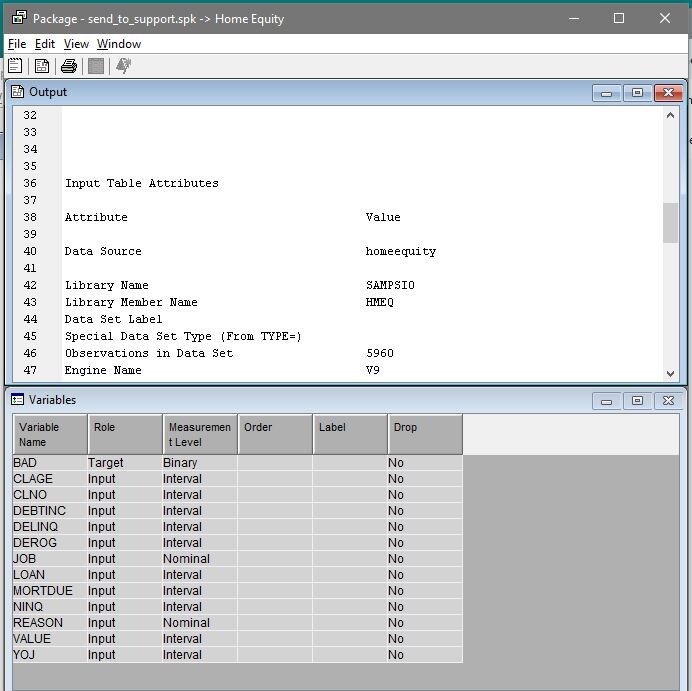Screen dimensions: 692x691
Task: Open the File menu
Action: pos(17,44)
